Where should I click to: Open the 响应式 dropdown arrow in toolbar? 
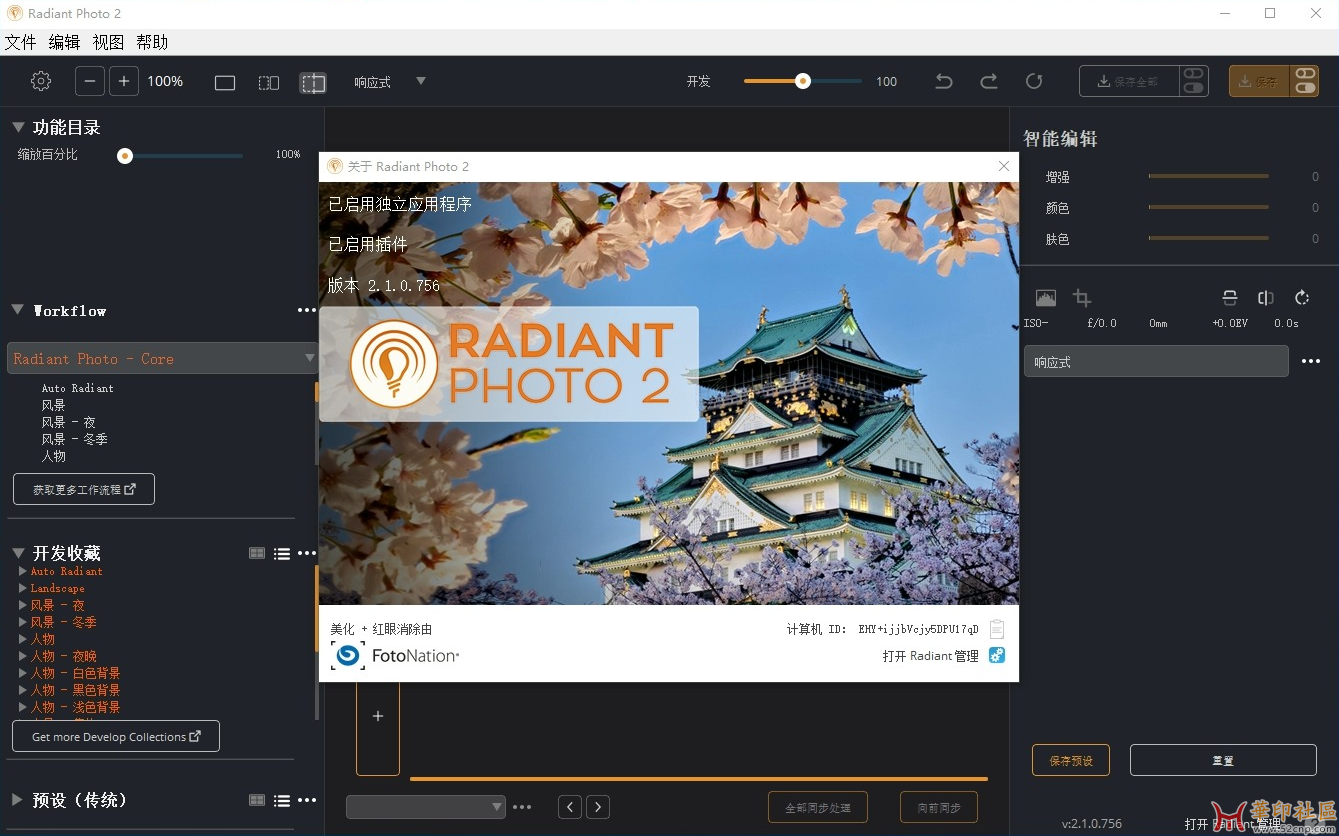[421, 81]
